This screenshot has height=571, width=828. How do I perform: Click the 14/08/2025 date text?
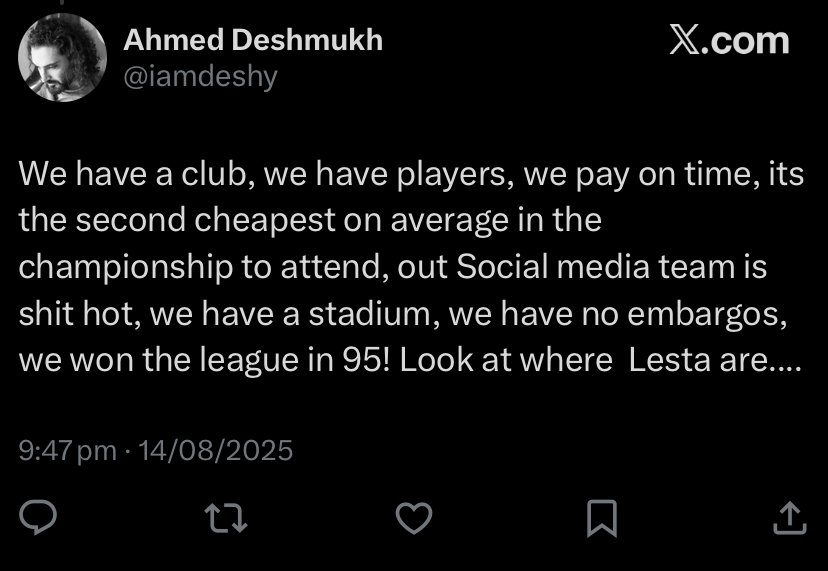tap(215, 450)
